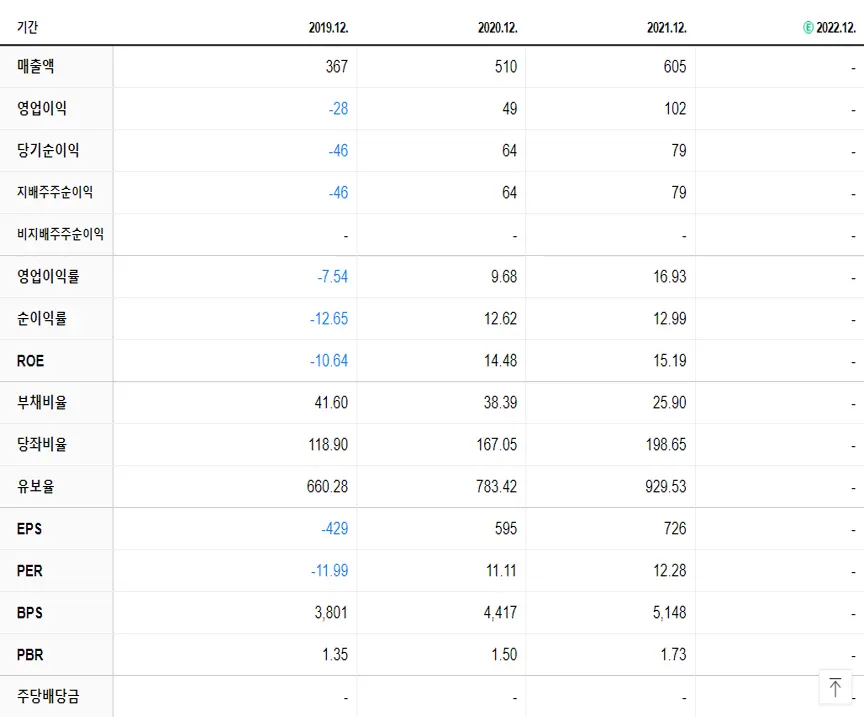This screenshot has height=717, width=864.
Task: Click the PER row label
Action: (x=28, y=570)
